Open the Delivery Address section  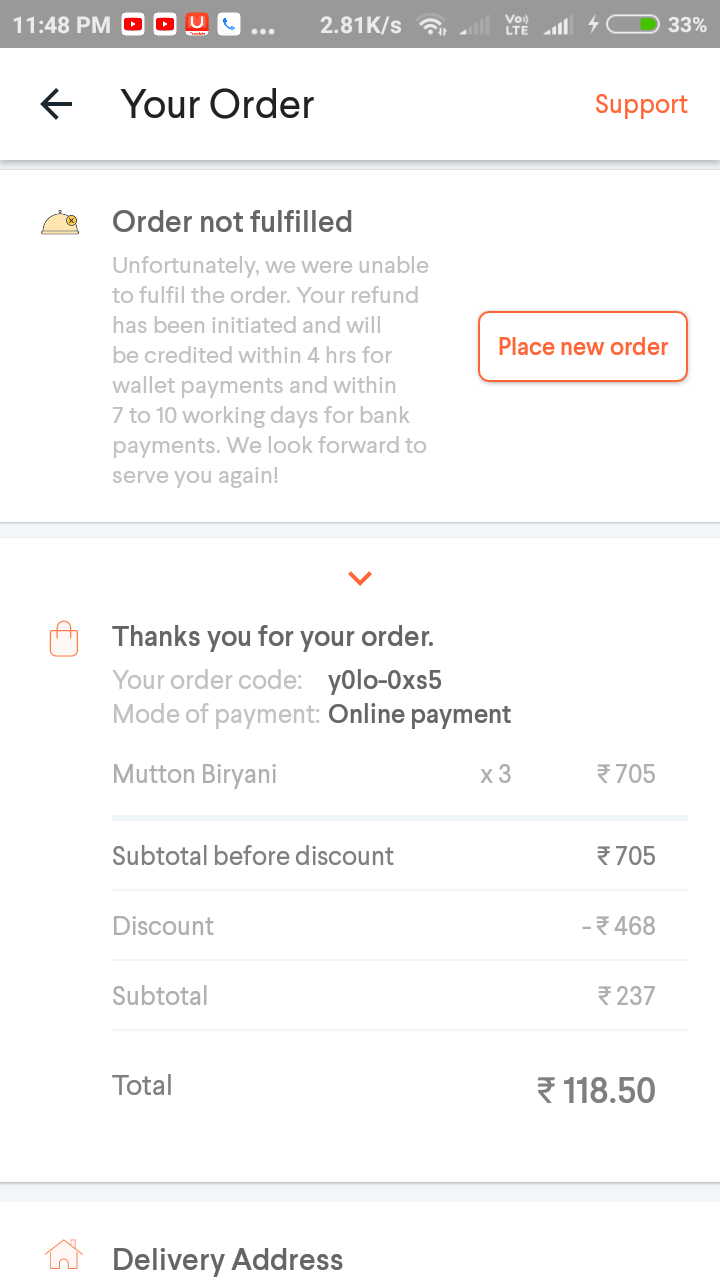click(228, 1259)
